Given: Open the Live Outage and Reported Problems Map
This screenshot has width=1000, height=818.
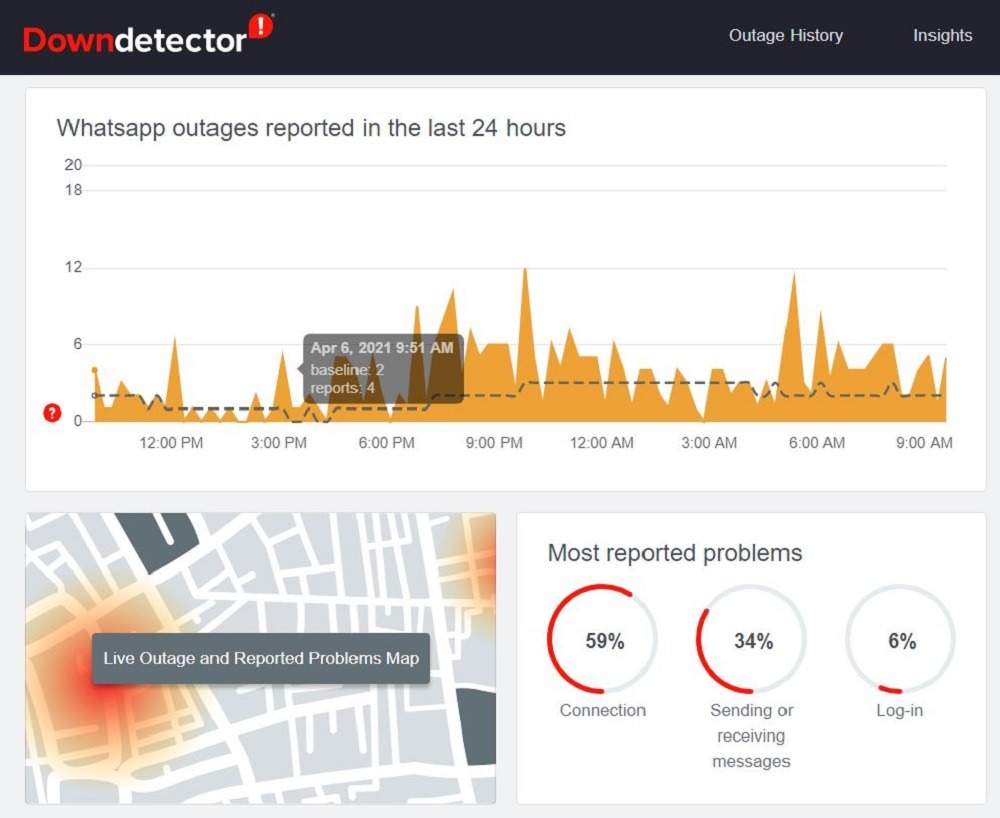Looking at the screenshot, I should 261,658.
